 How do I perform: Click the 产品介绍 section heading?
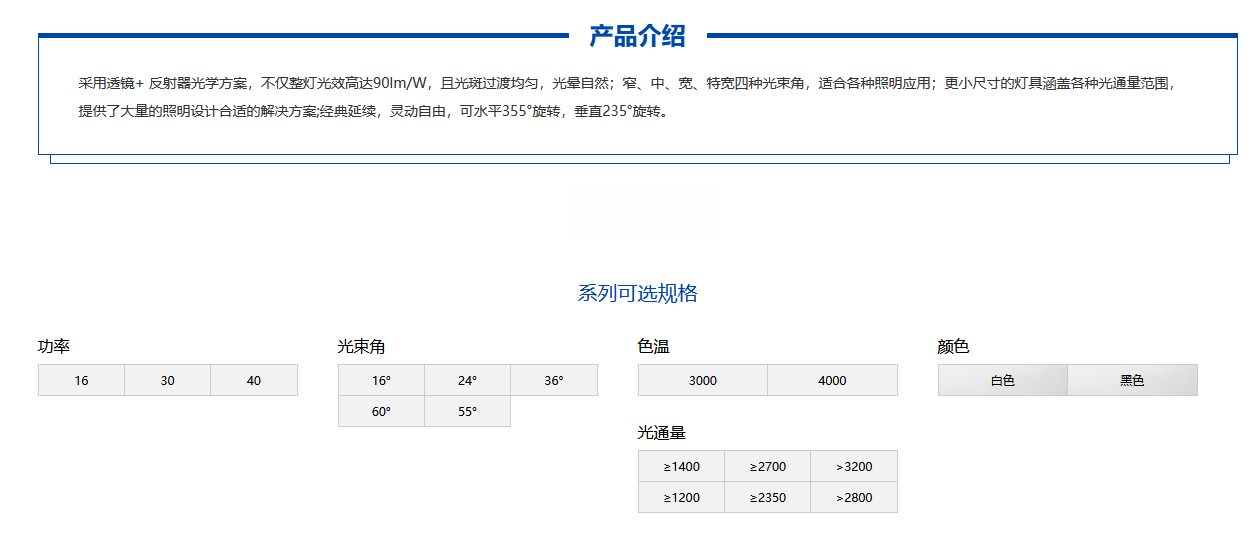click(x=637, y=37)
